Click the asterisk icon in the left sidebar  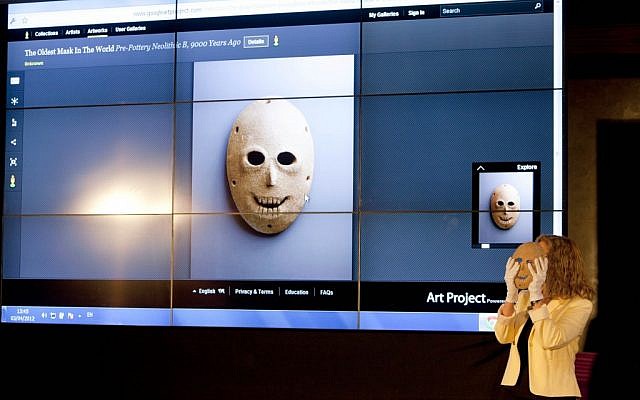click(x=15, y=101)
